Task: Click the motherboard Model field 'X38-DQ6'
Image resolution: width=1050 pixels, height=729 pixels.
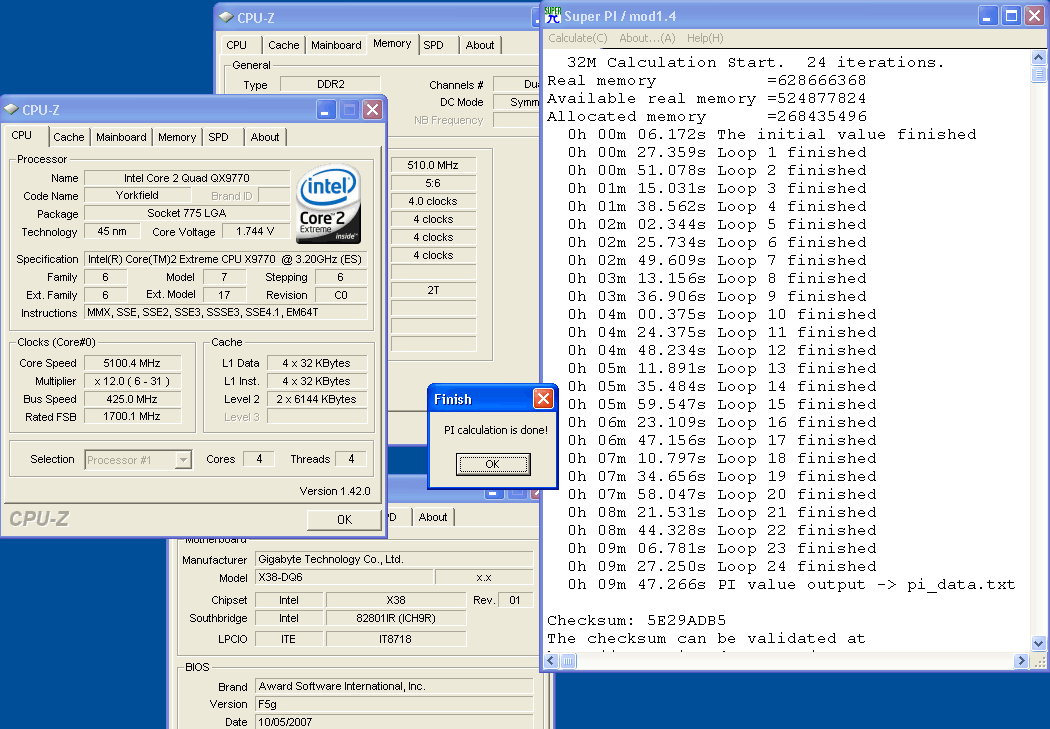Action: tap(344, 577)
